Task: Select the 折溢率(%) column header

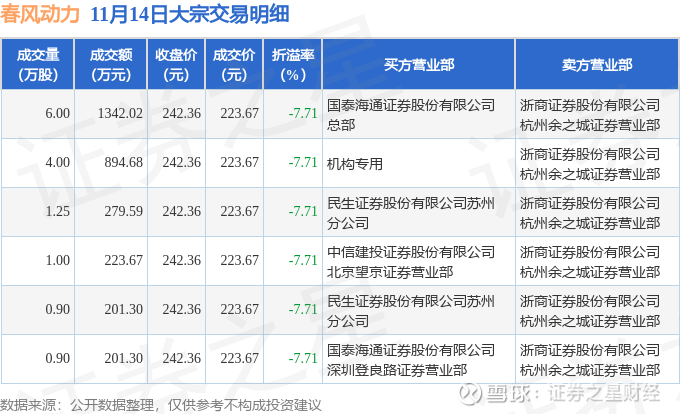Action: click(x=293, y=65)
